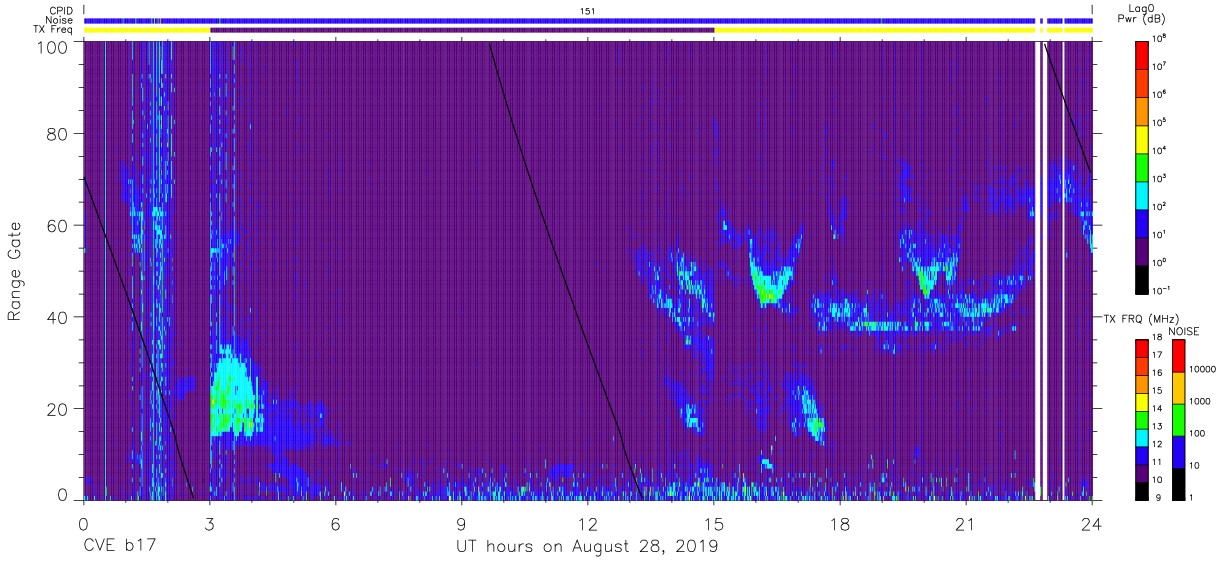Screen dimensions: 1228x567
Task: Click the 'Noise' row label at top left
Action: point(60,20)
